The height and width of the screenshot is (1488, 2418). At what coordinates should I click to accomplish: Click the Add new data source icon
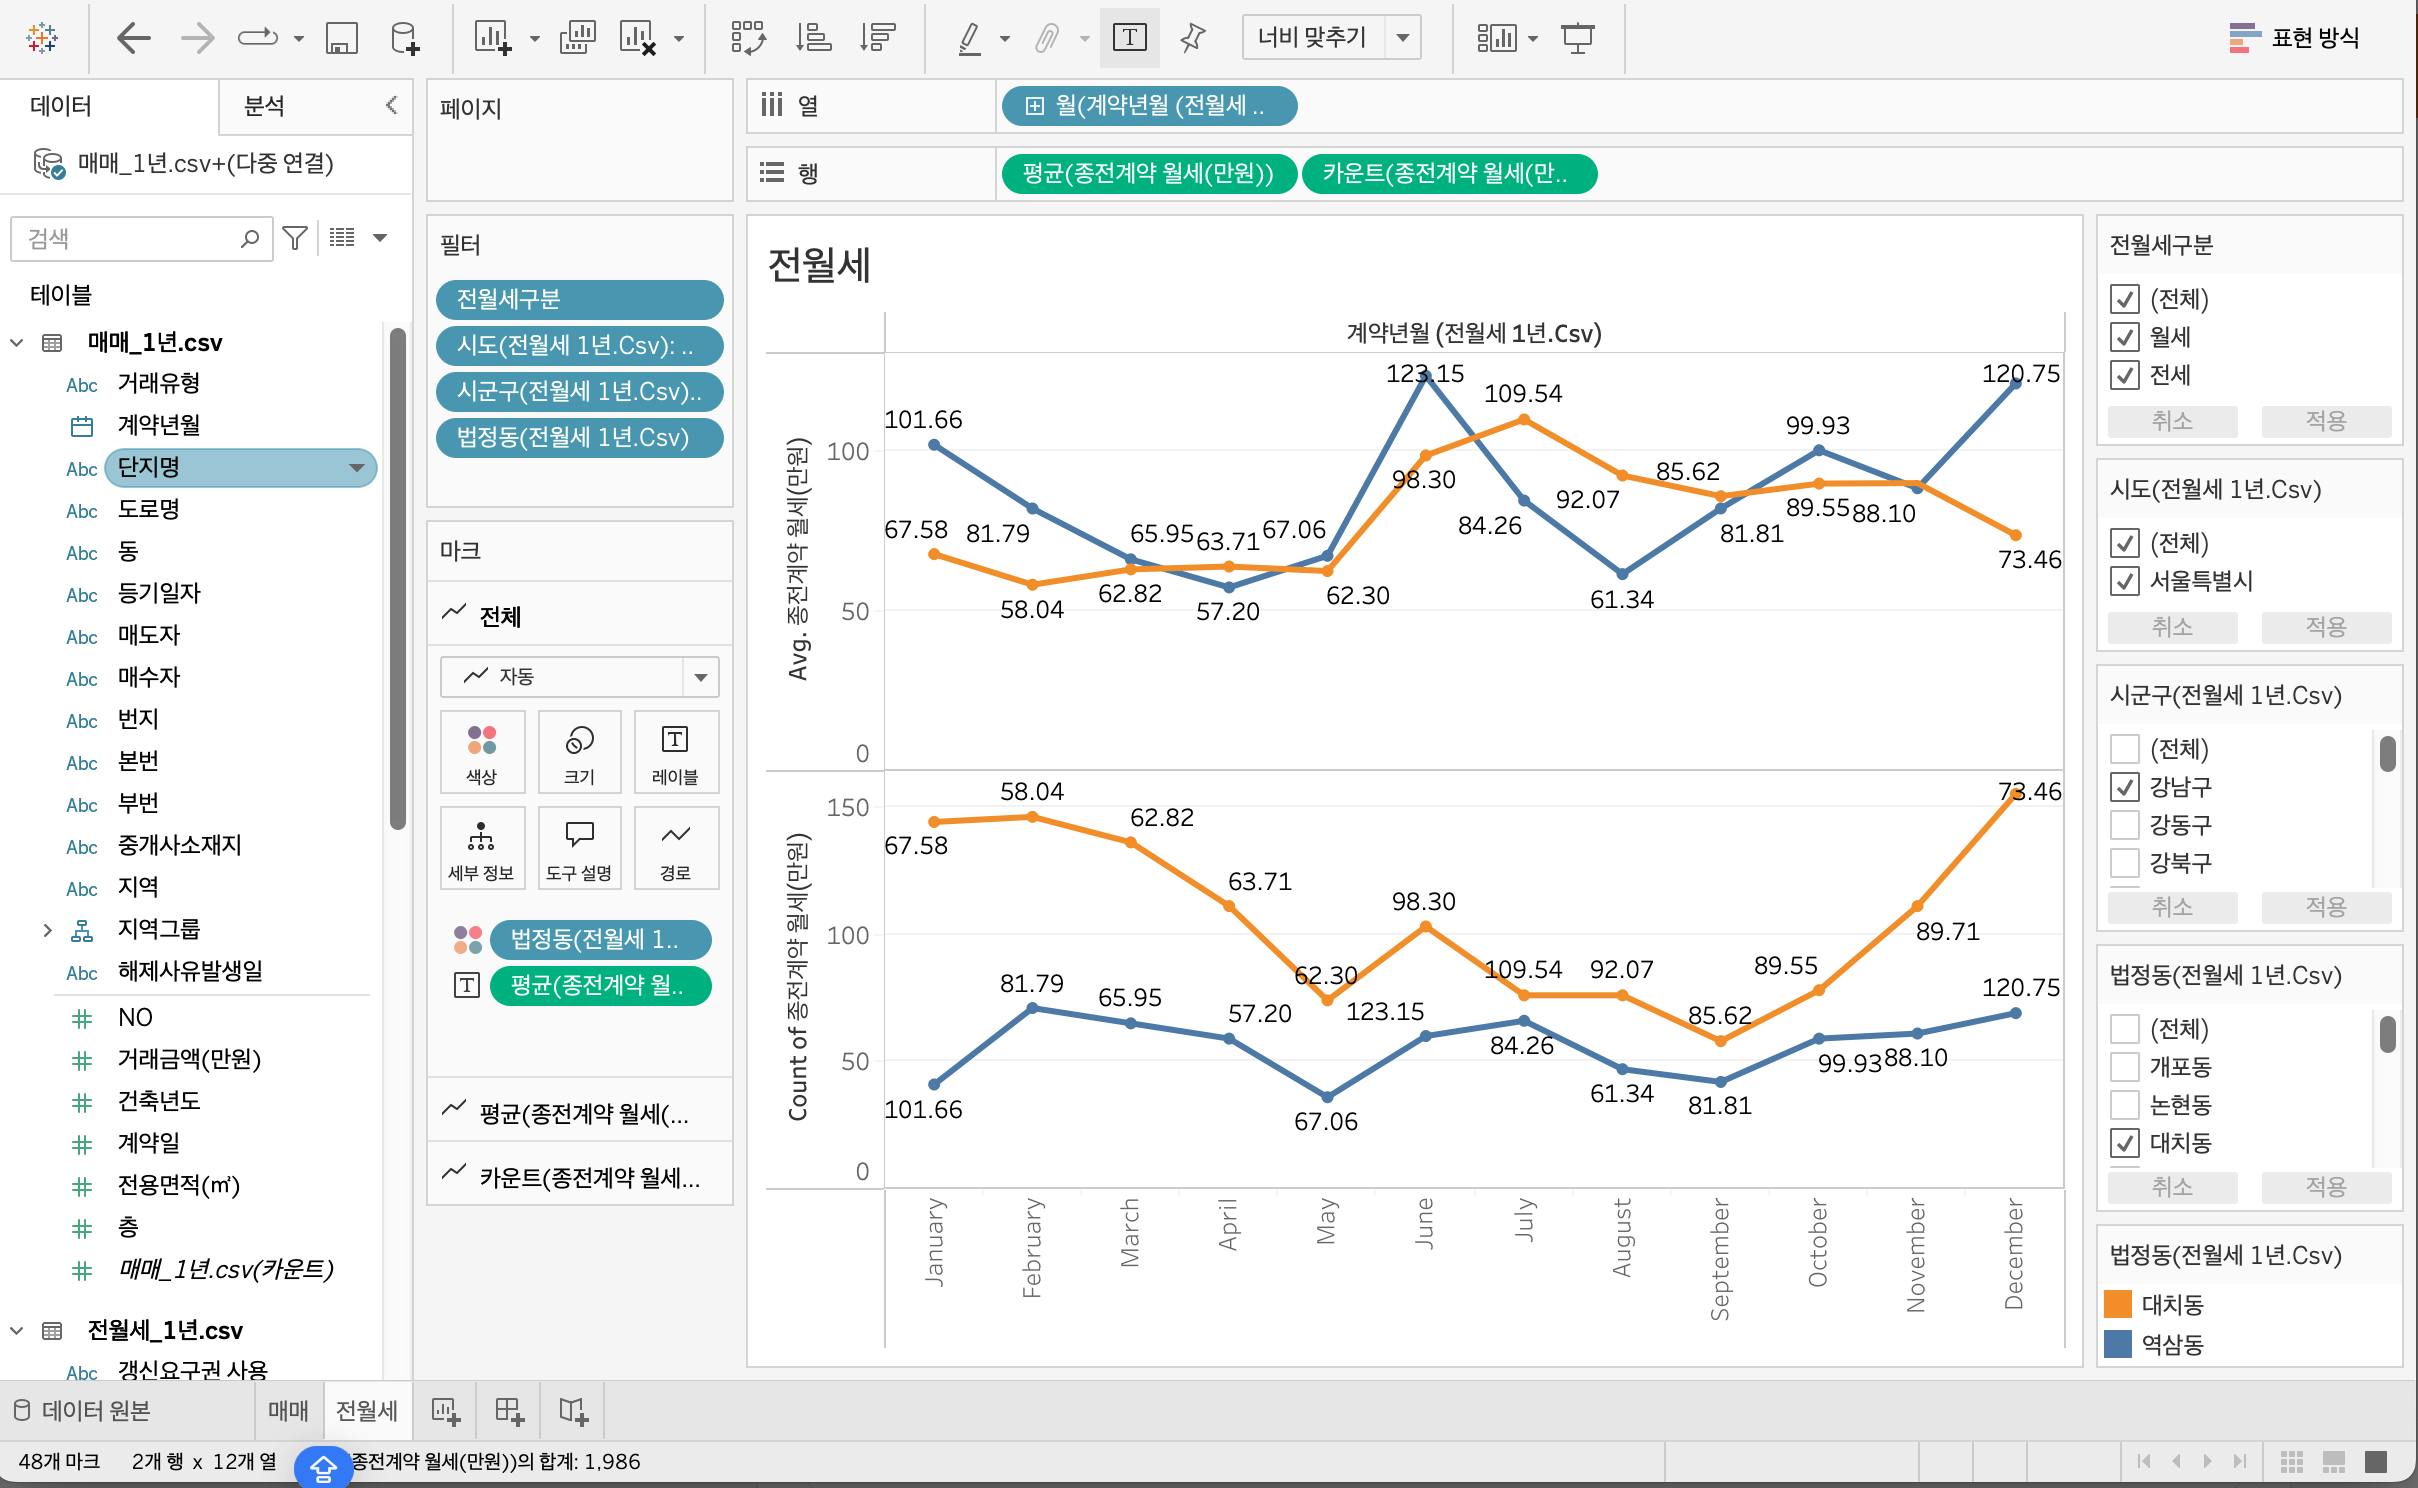click(x=404, y=39)
